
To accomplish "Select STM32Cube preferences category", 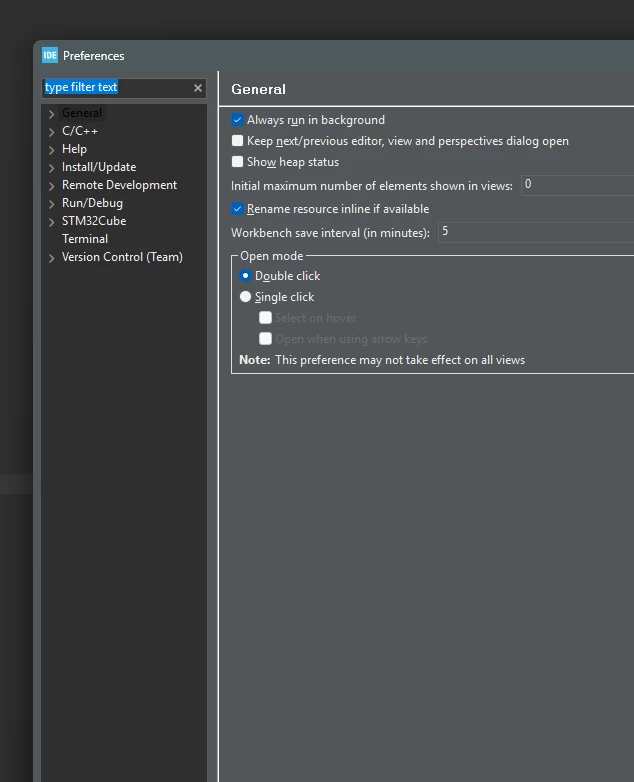I will coord(94,221).
